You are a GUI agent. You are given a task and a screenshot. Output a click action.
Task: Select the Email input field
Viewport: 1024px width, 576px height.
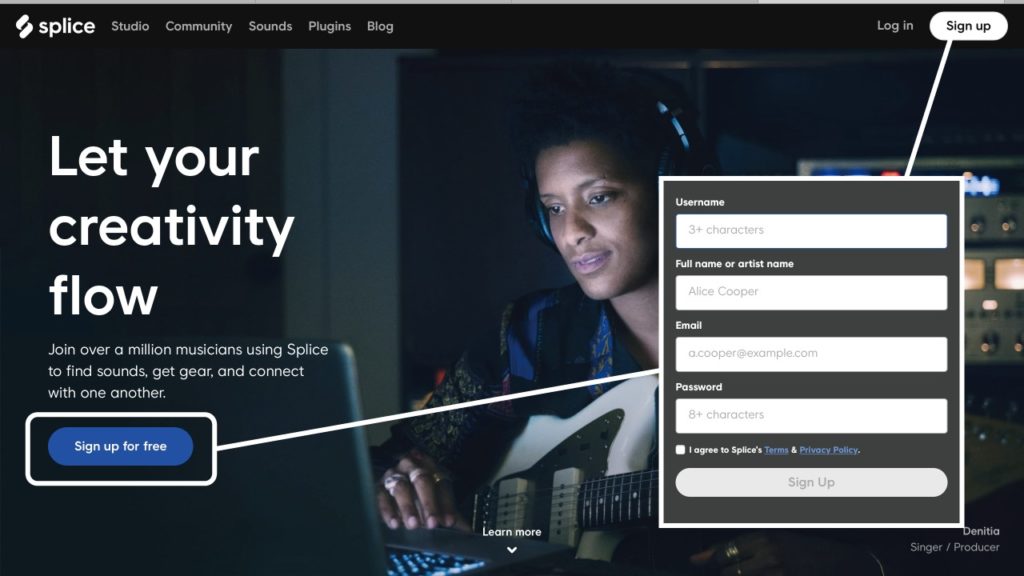point(811,354)
